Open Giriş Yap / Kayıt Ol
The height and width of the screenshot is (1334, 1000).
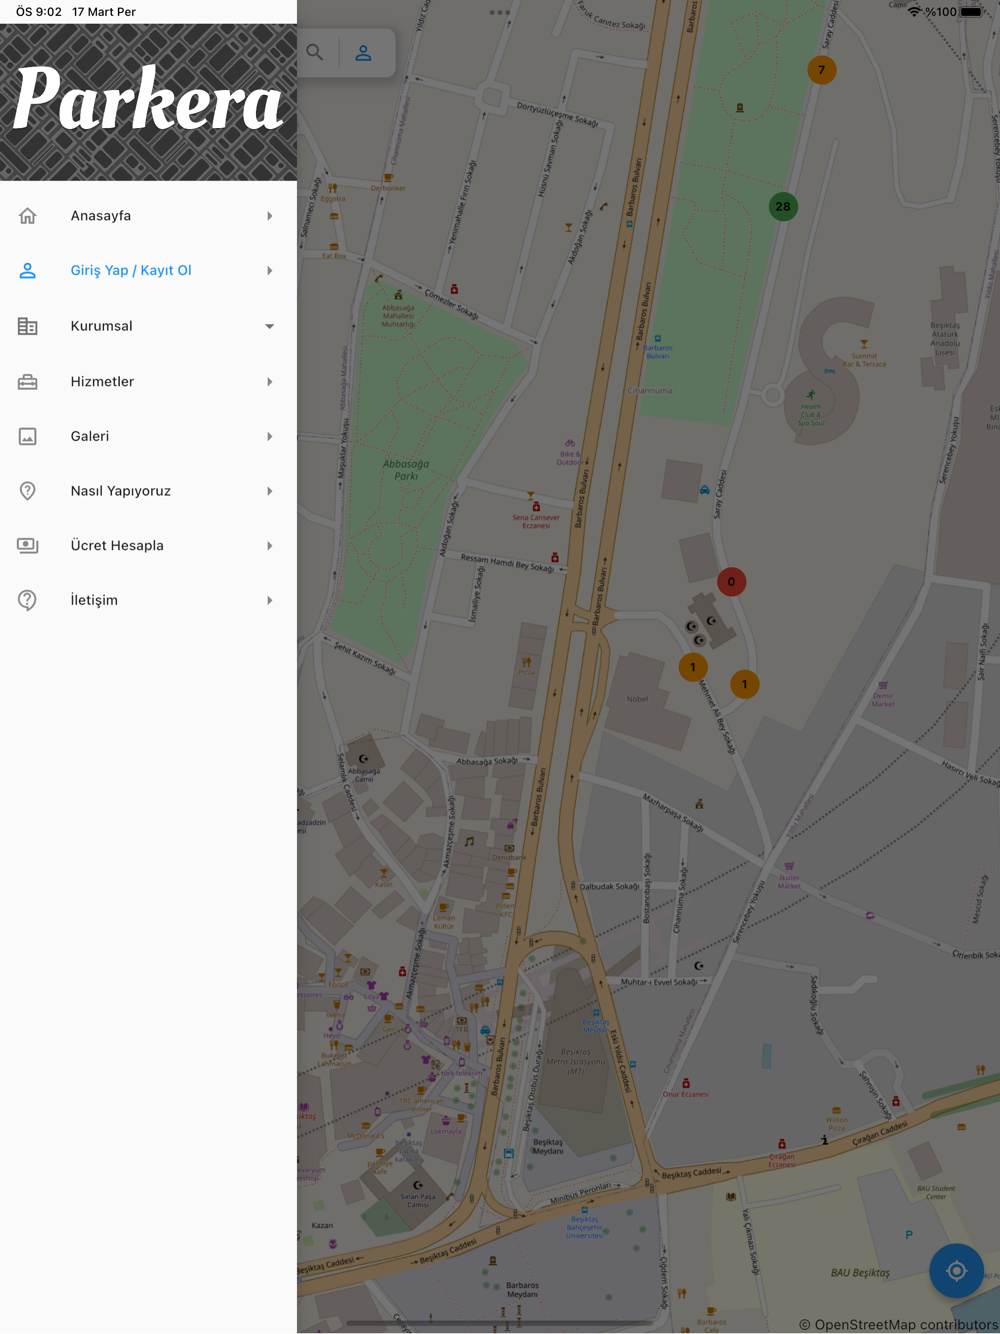(148, 271)
